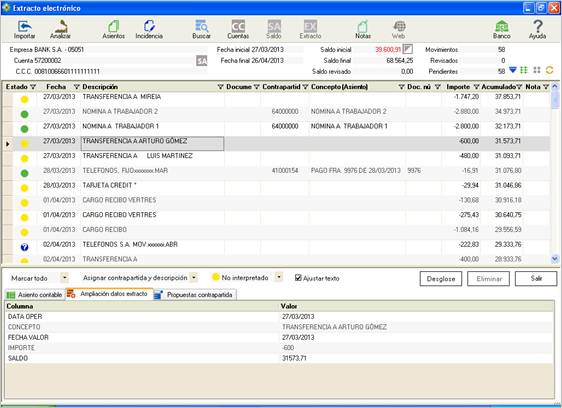Screen dimensions: 562x408
Task: Open the Importar toolbar tool
Action: coord(24,29)
